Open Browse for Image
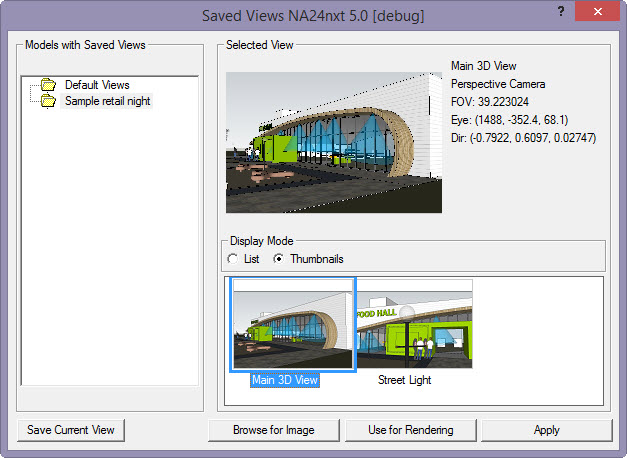627x458 pixels. [274, 430]
